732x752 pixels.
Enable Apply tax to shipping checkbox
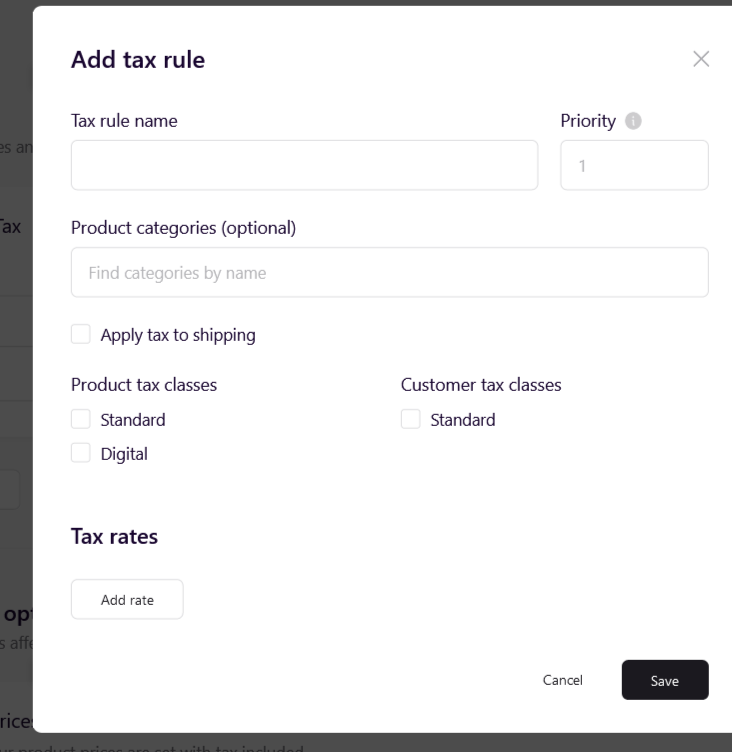81,334
